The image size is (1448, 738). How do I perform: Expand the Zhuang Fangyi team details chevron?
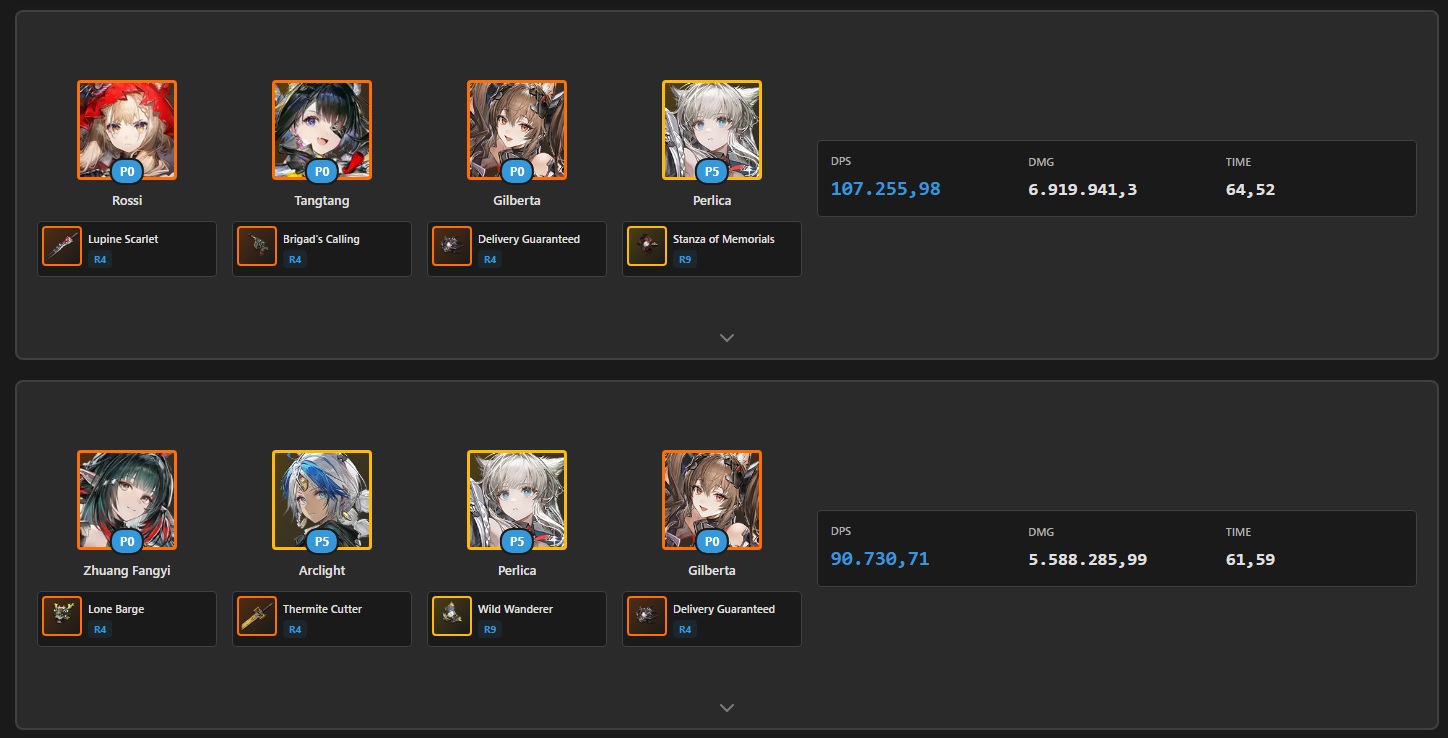(x=727, y=708)
